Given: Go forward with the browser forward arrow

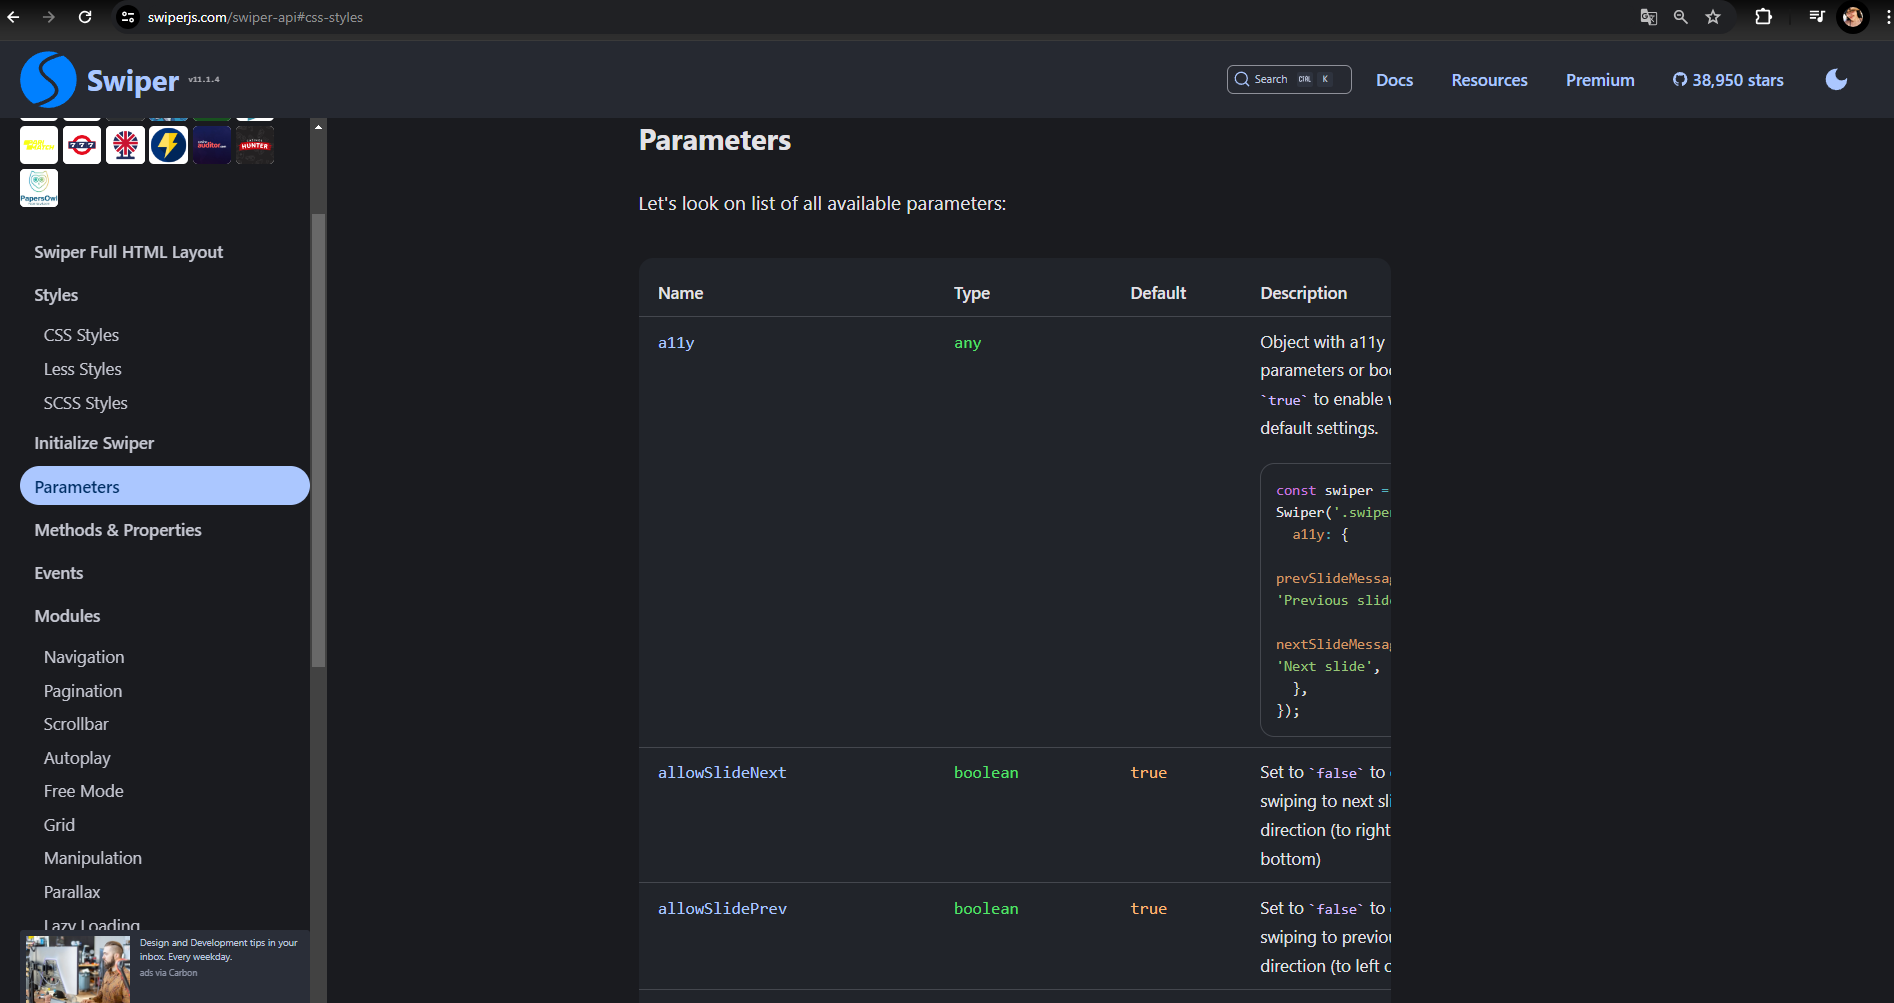Looking at the screenshot, I should pos(48,17).
